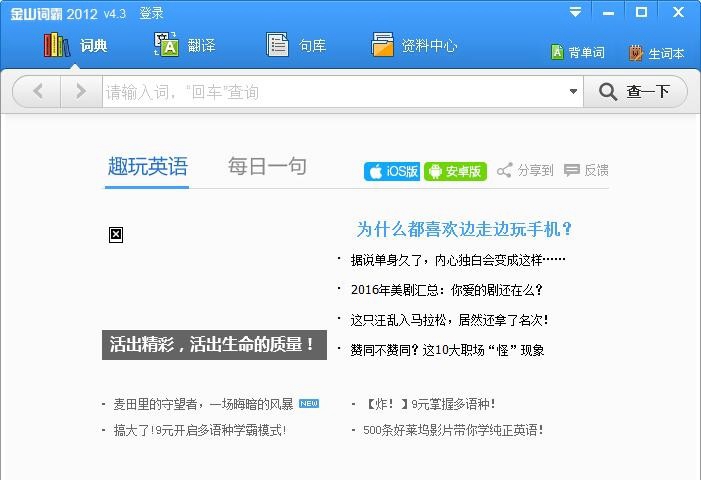
Task: Click the 背单词 icon
Action: point(557,53)
